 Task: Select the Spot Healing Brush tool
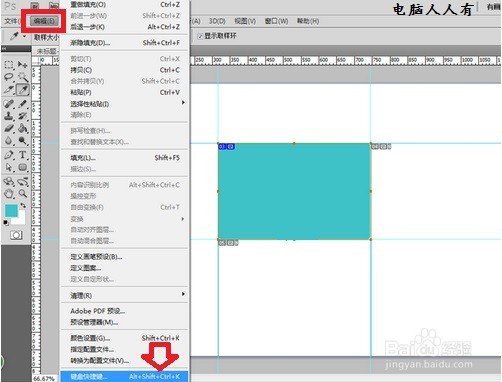coord(9,104)
